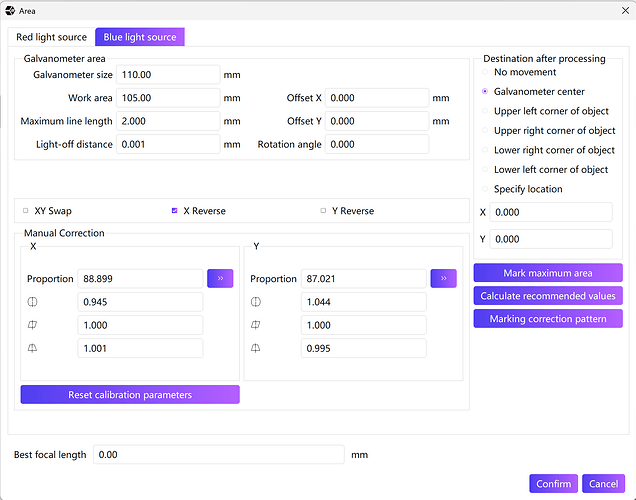Click the destination X coordinate field
The image size is (636, 500).
tap(551, 212)
